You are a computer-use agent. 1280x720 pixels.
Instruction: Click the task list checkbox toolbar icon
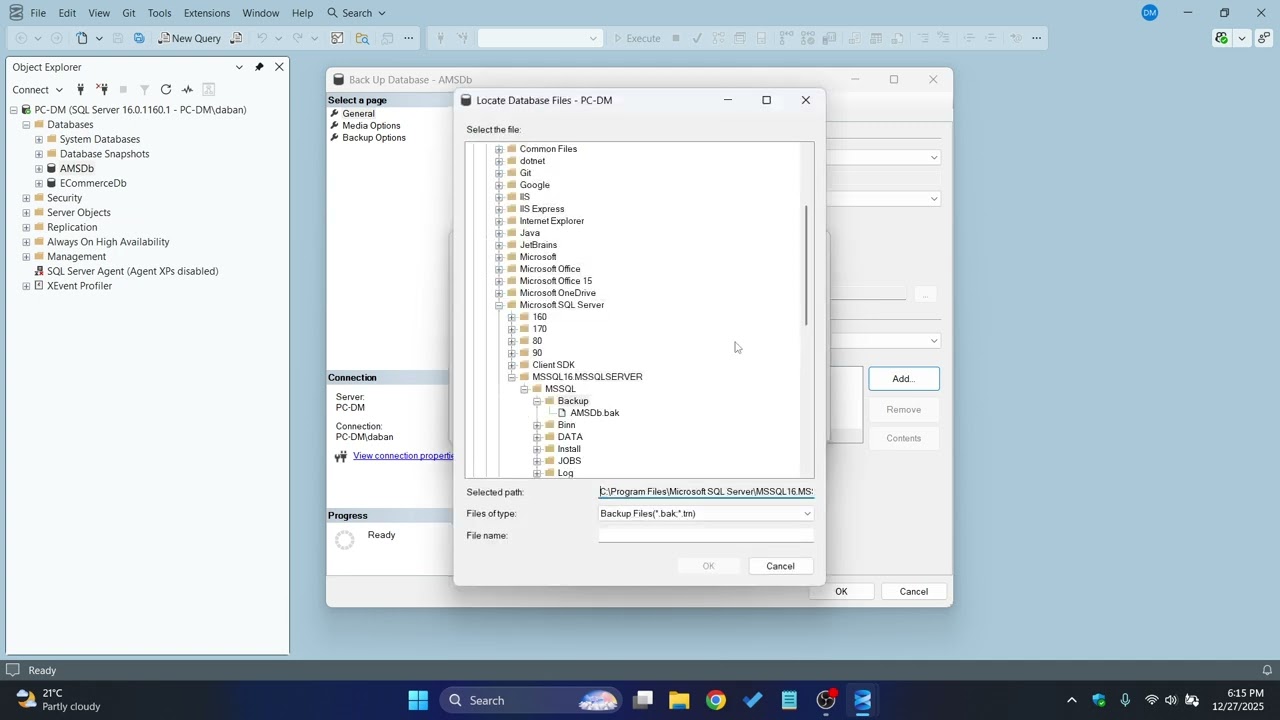(x=338, y=38)
